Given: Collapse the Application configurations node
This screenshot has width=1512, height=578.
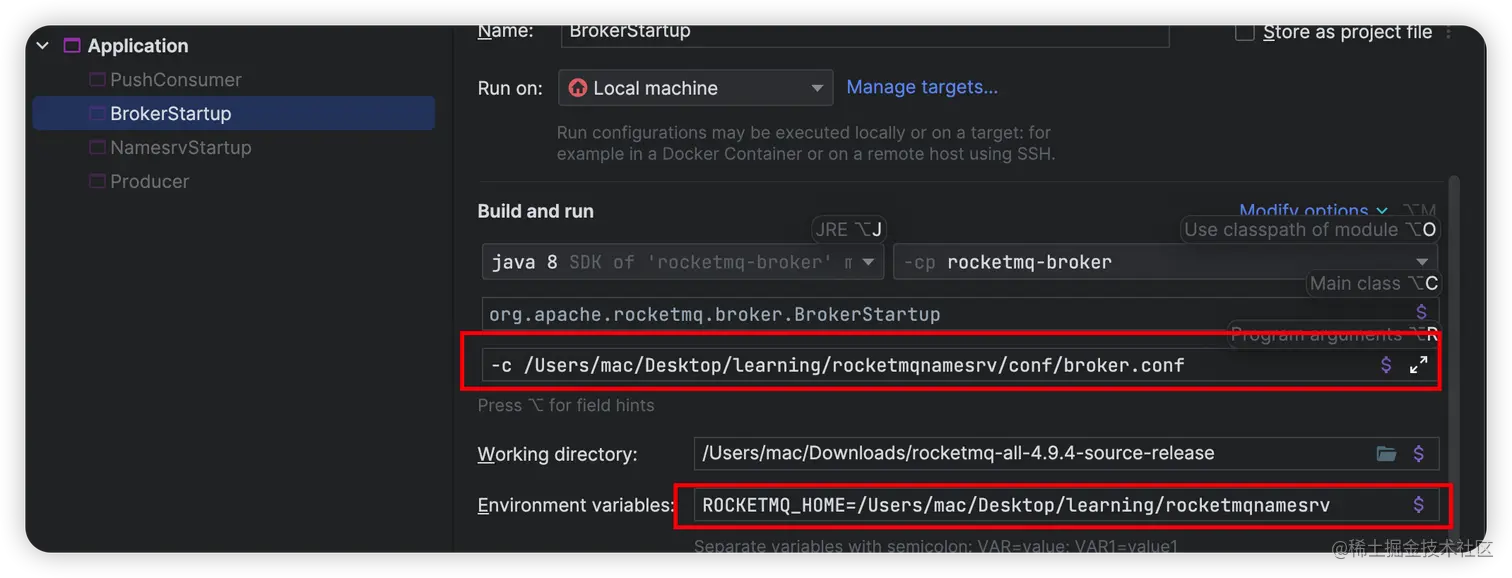Looking at the screenshot, I should [42, 46].
